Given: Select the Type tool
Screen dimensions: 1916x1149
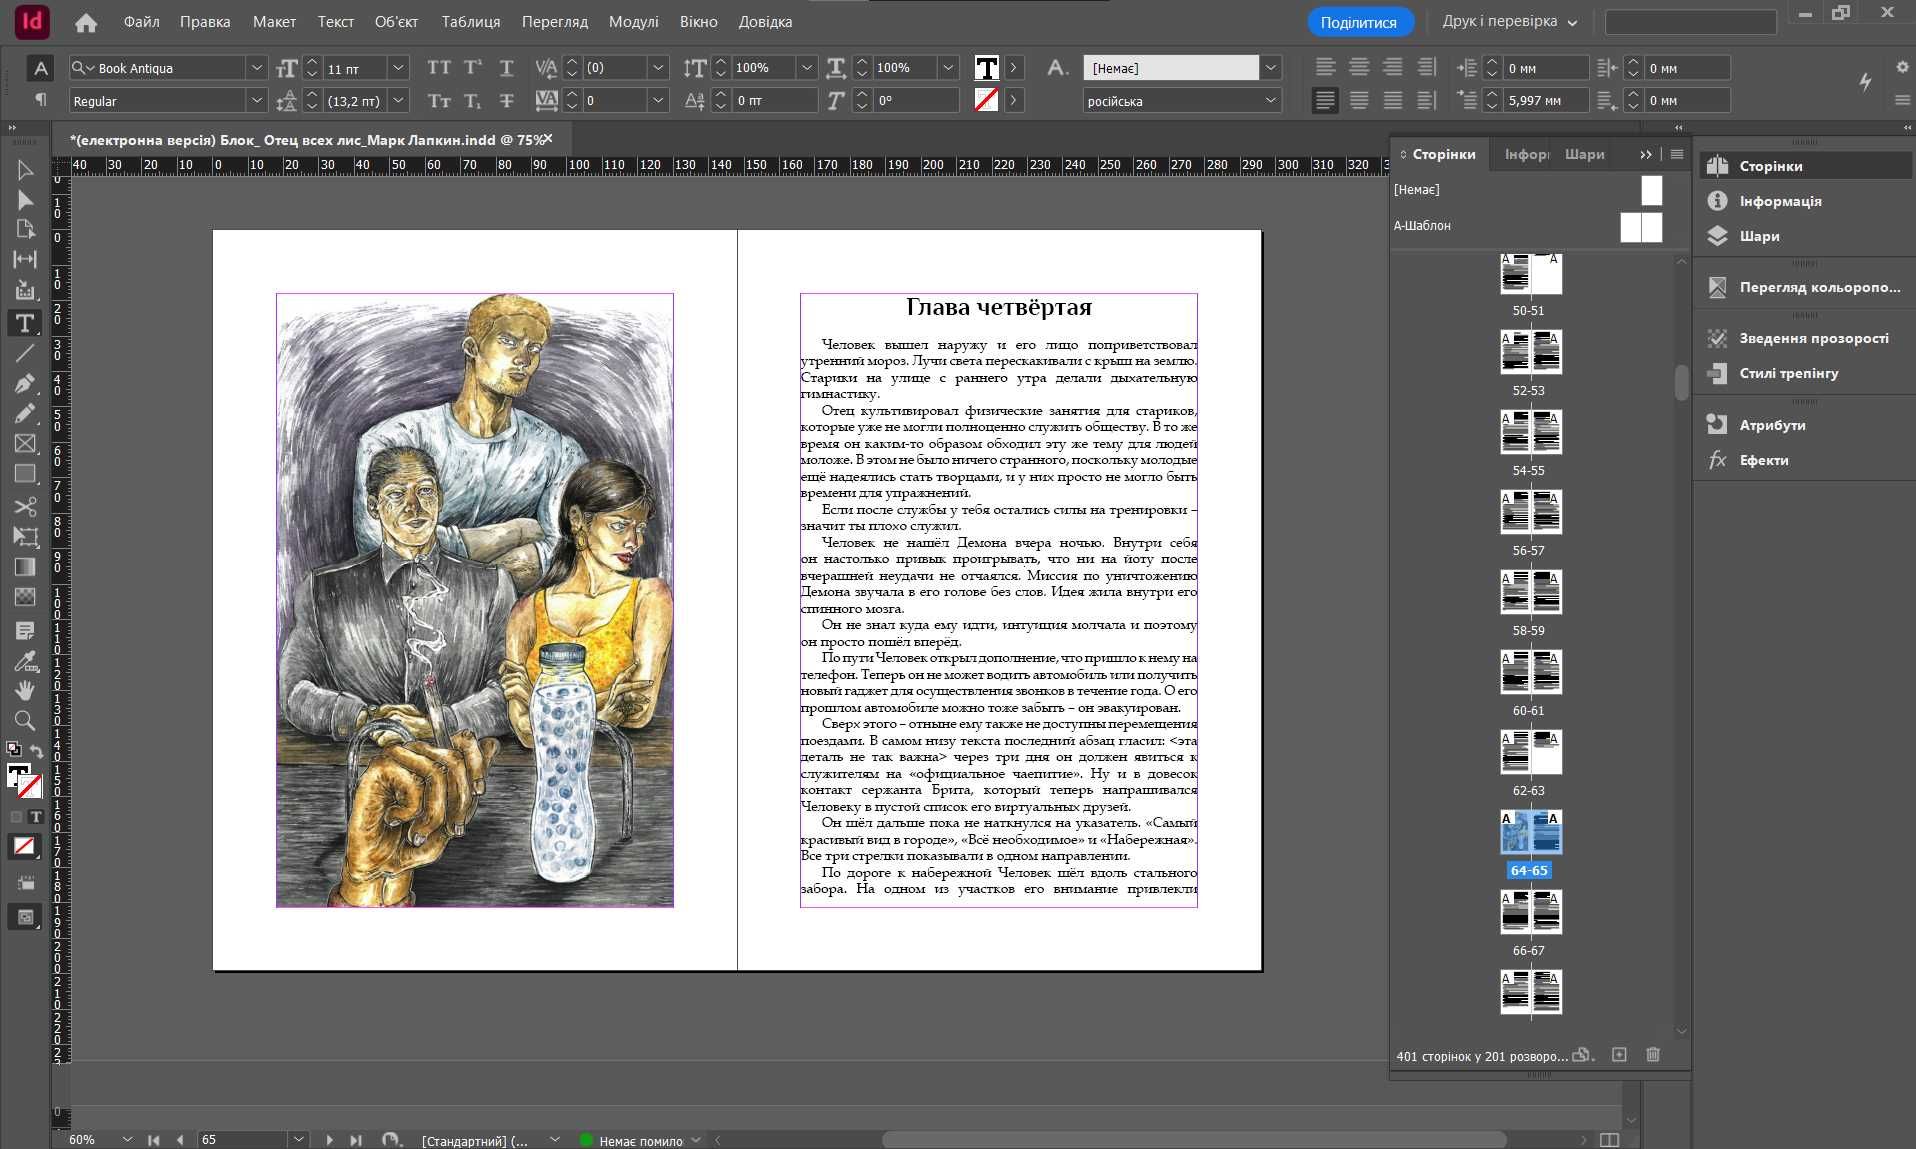Looking at the screenshot, I should [x=25, y=323].
